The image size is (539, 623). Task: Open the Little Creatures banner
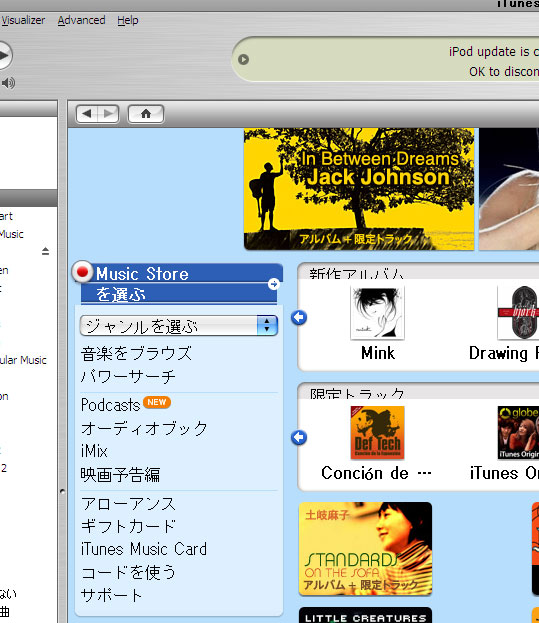click(365, 615)
